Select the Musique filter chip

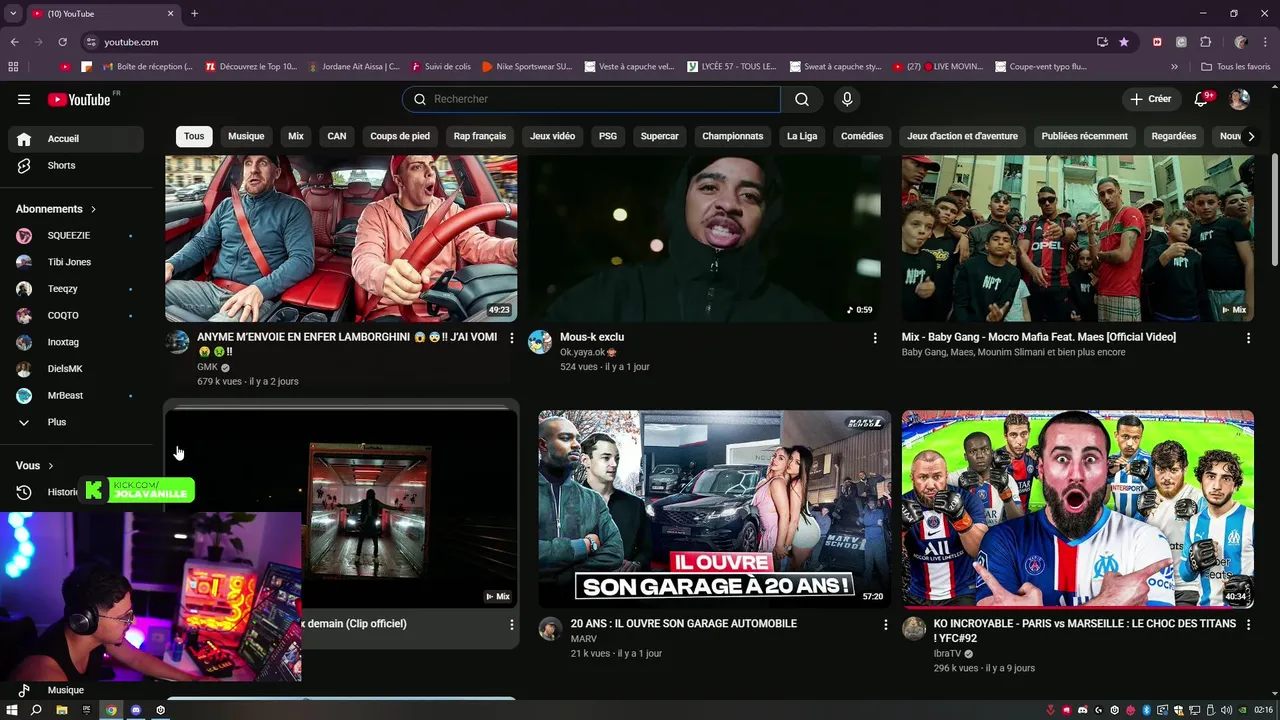[246, 136]
